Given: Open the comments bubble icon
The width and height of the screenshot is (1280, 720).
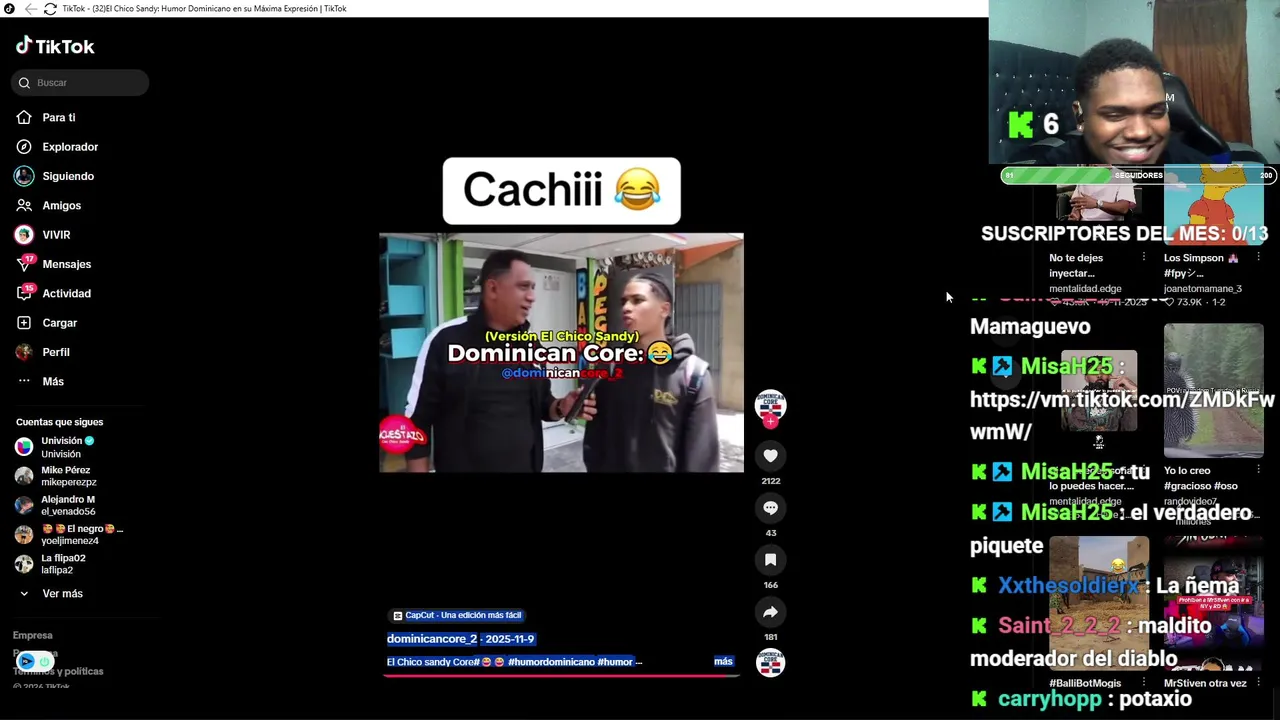Looking at the screenshot, I should 770,508.
